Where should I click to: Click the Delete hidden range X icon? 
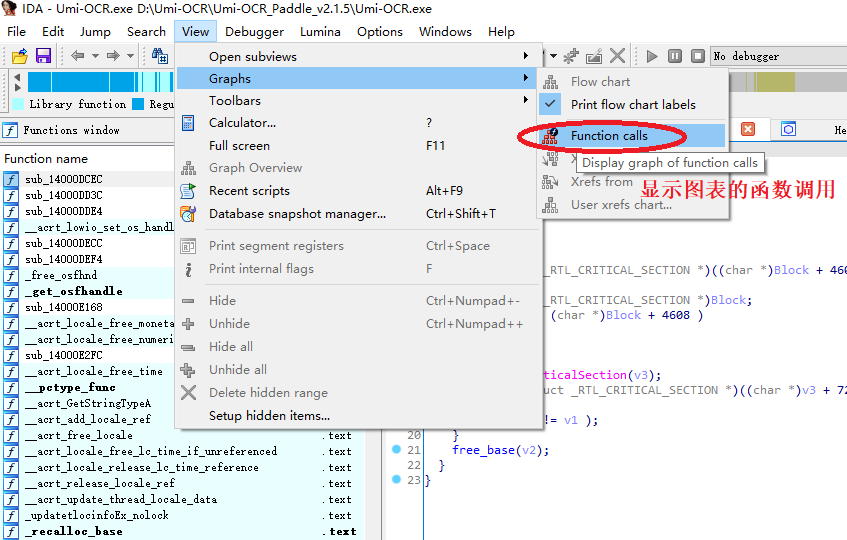(x=188, y=393)
